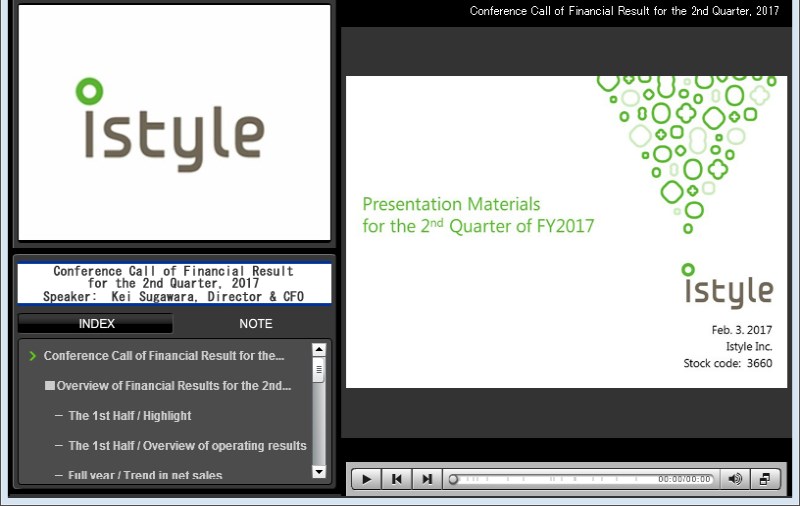
Task: Jump to 'Overview of Financial Results for the 2nd...'
Action: click(x=173, y=386)
